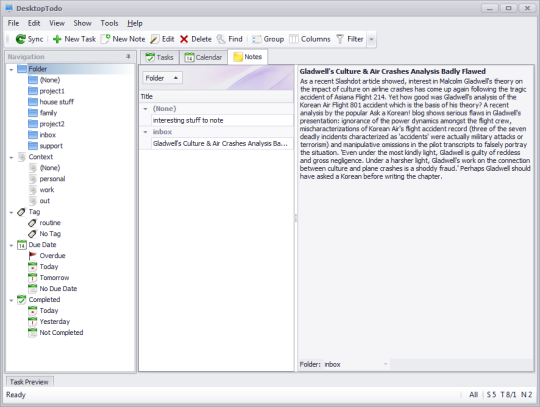Click the Group toolbar icon

pos(257,39)
